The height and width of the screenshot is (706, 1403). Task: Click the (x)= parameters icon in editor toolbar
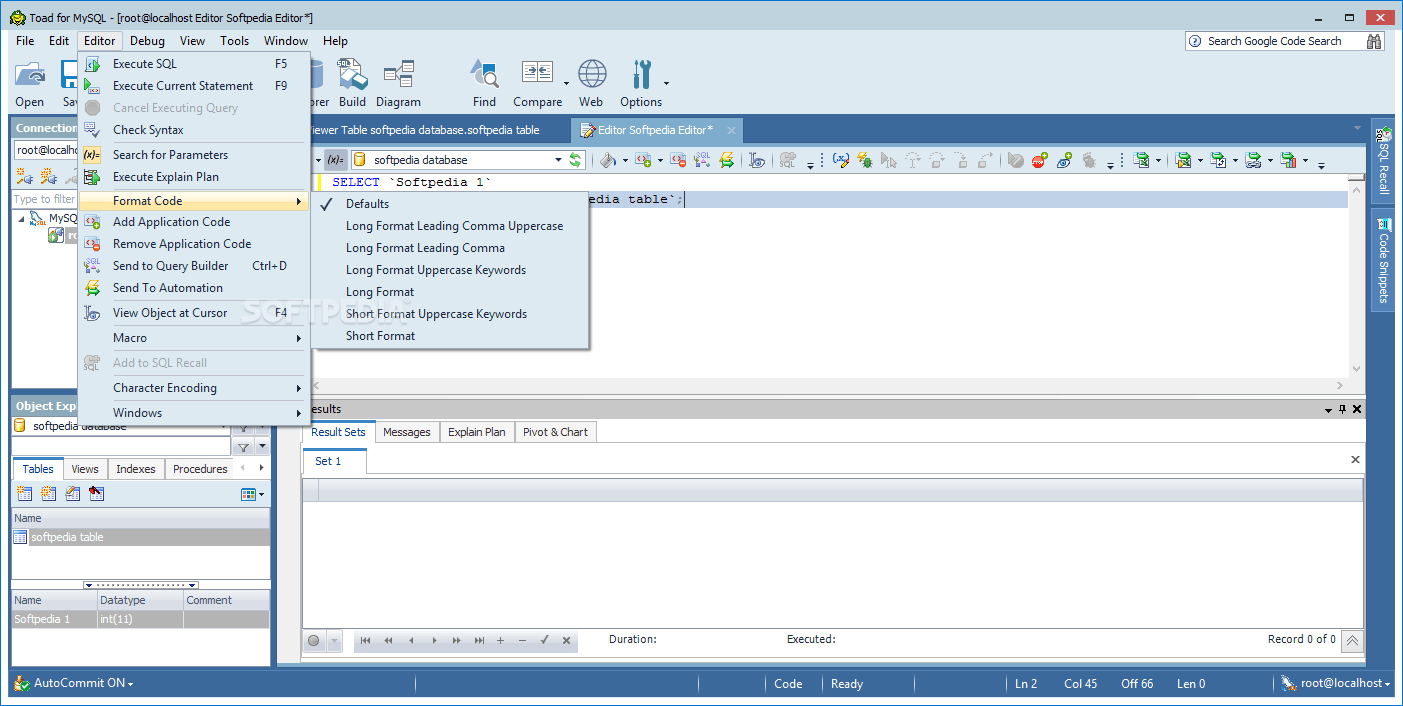(x=335, y=160)
